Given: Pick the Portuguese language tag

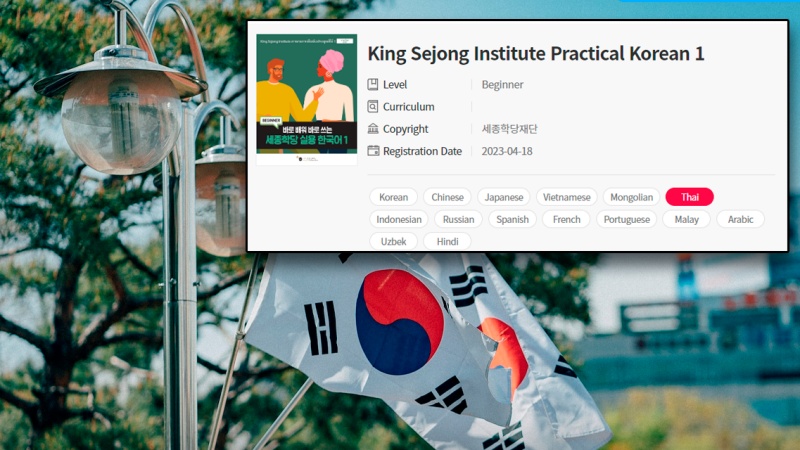Looking at the screenshot, I should (627, 219).
